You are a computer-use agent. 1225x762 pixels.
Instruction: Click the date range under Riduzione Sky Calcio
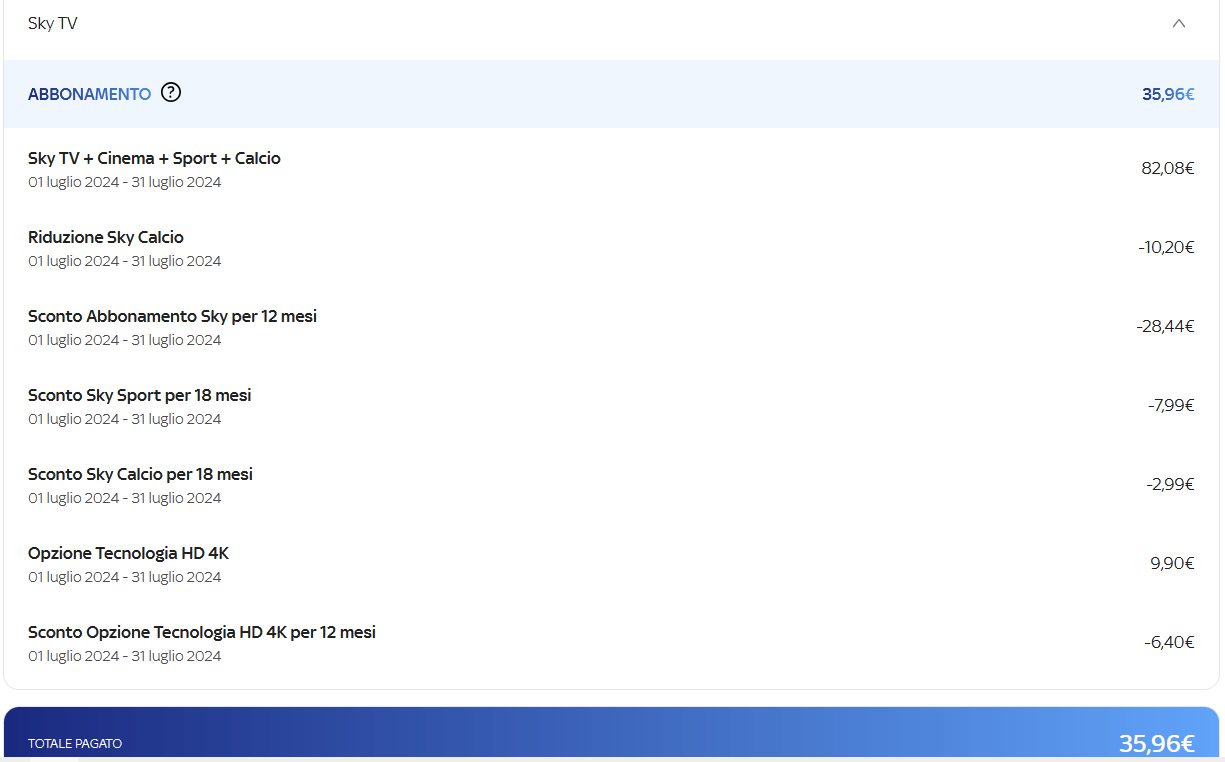125,261
